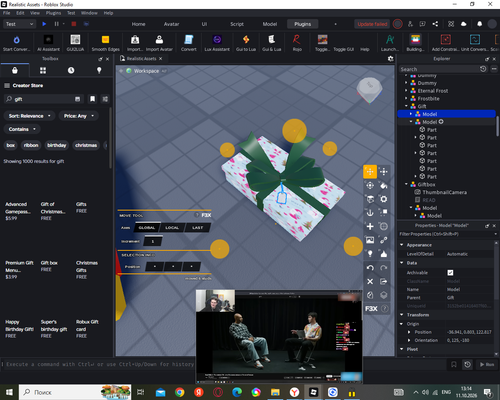Expand the Orientation property row
Image resolution: width=500 pixels, height=400 pixels.
pyautogui.click(x=409, y=340)
